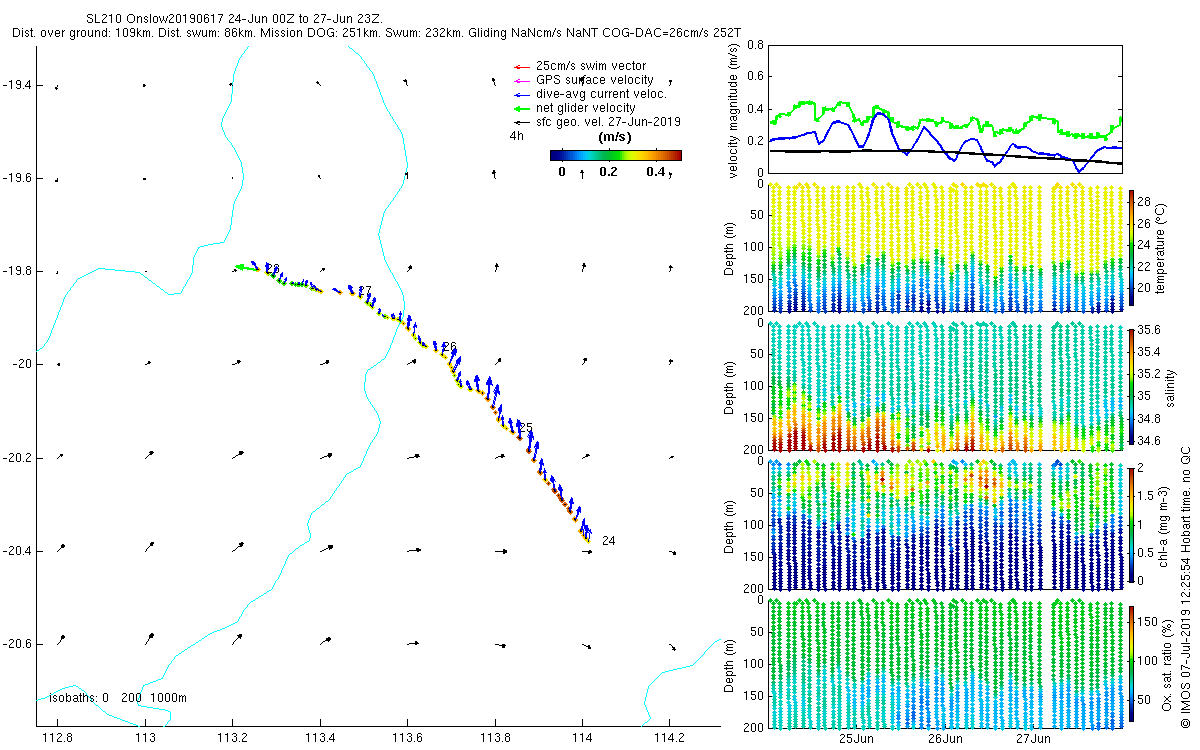Select the 'net glider velocity' legend text
The image size is (1200, 750).
pos(586,108)
